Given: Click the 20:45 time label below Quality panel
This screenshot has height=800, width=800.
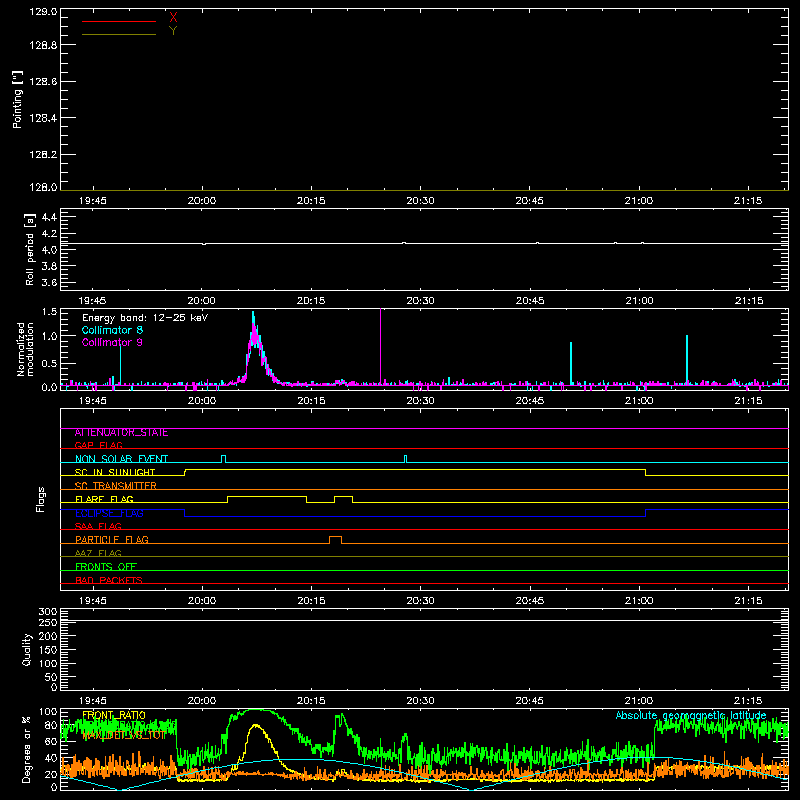Looking at the screenshot, I should 530,701.
